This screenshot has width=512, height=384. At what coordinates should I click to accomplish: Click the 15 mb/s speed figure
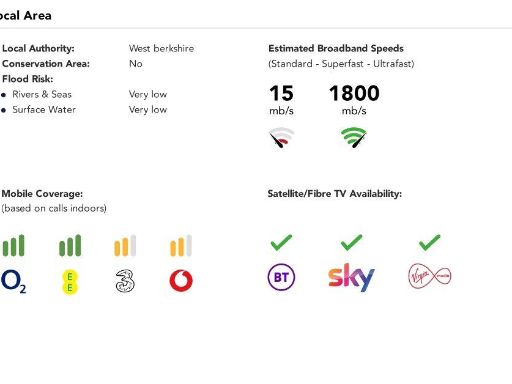(x=282, y=99)
